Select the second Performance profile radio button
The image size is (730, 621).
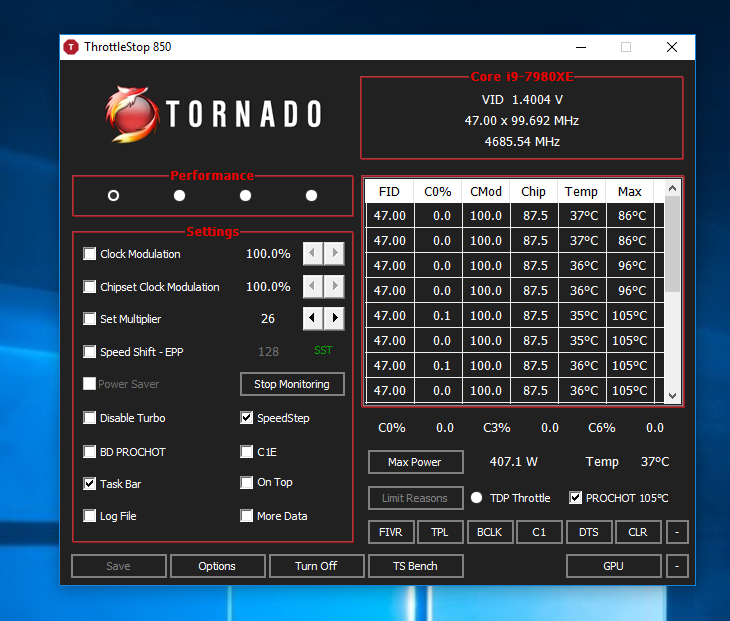click(179, 196)
